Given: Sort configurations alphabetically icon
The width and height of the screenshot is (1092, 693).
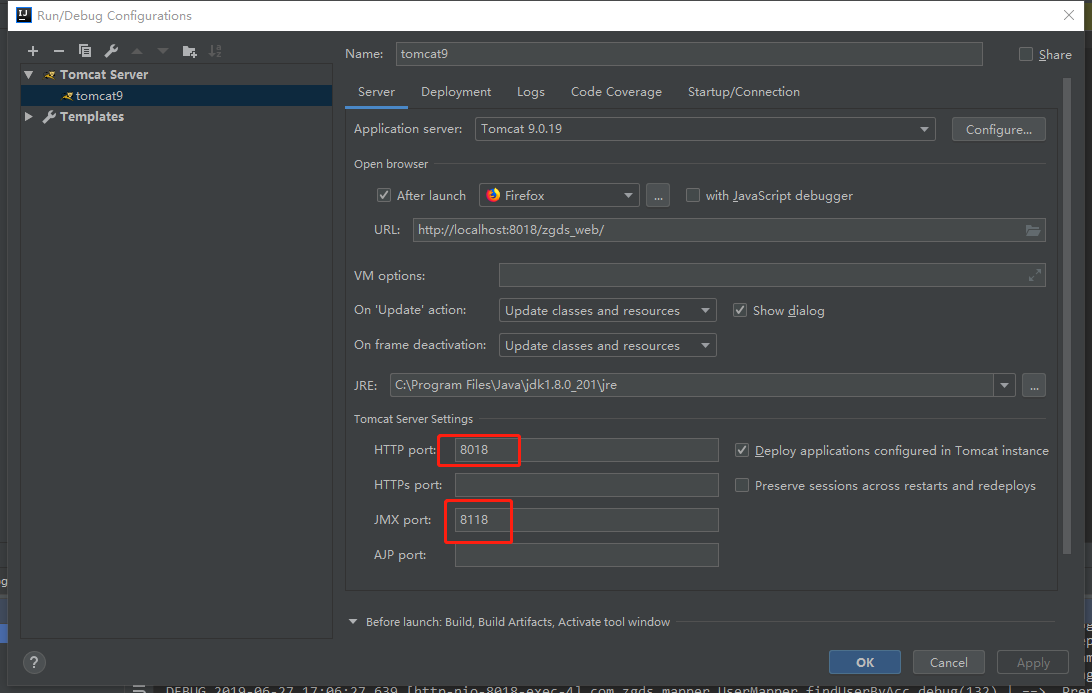Looking at the screenshot, I should (x=215, y=51).
